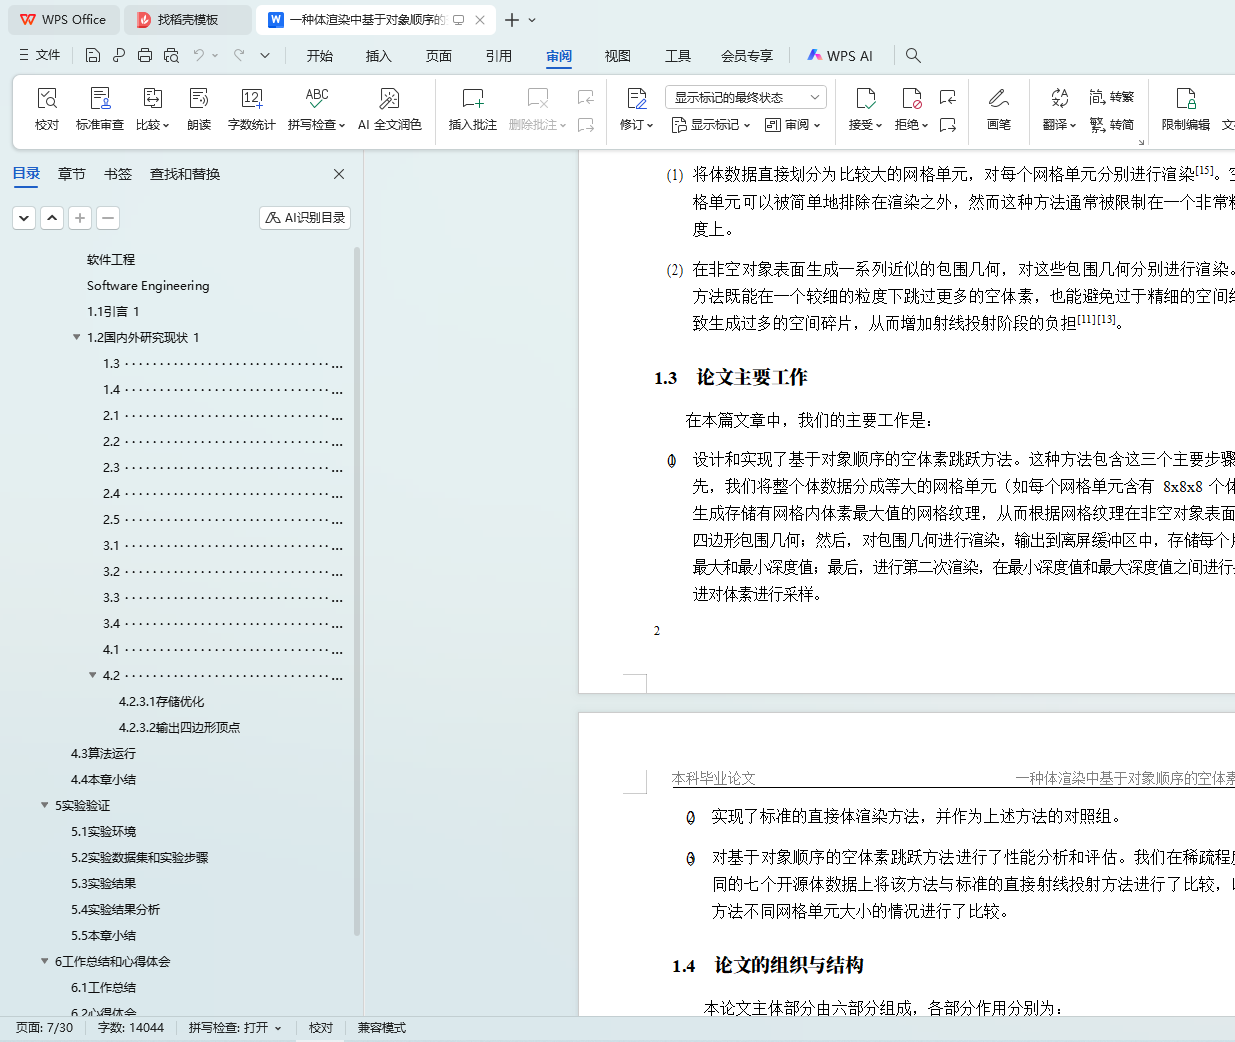
Task: Collapse the 1.2国内外研究现状 outline node
Action: pyautogui.click(x=76, y=337)
